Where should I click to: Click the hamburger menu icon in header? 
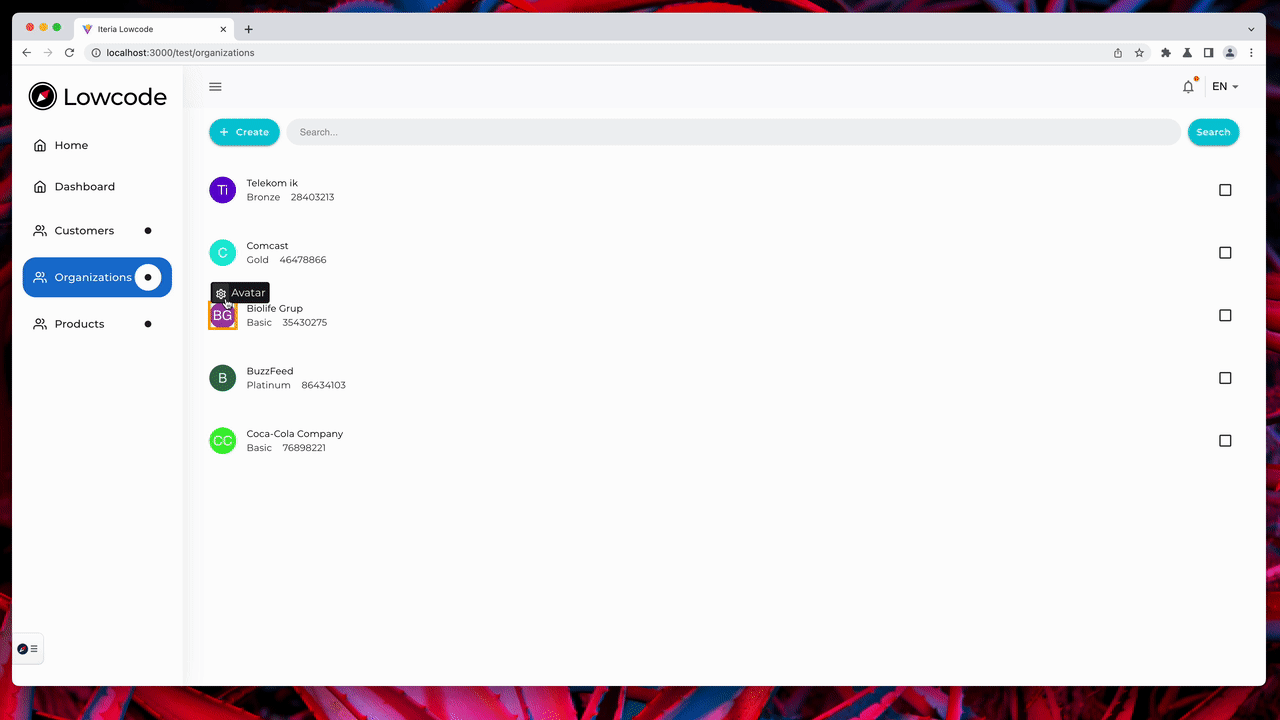(215, 87)
